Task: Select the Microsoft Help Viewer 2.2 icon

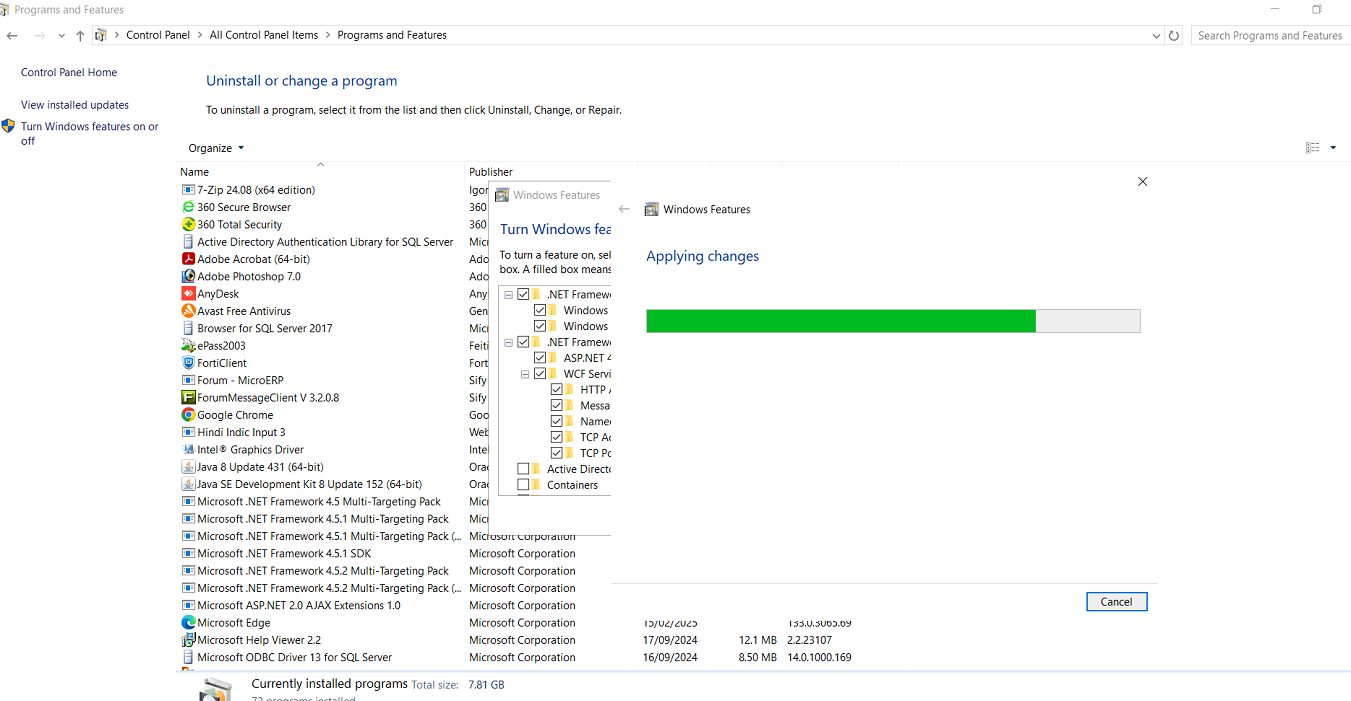Action: pyautogui.click(x=188, y=640)
